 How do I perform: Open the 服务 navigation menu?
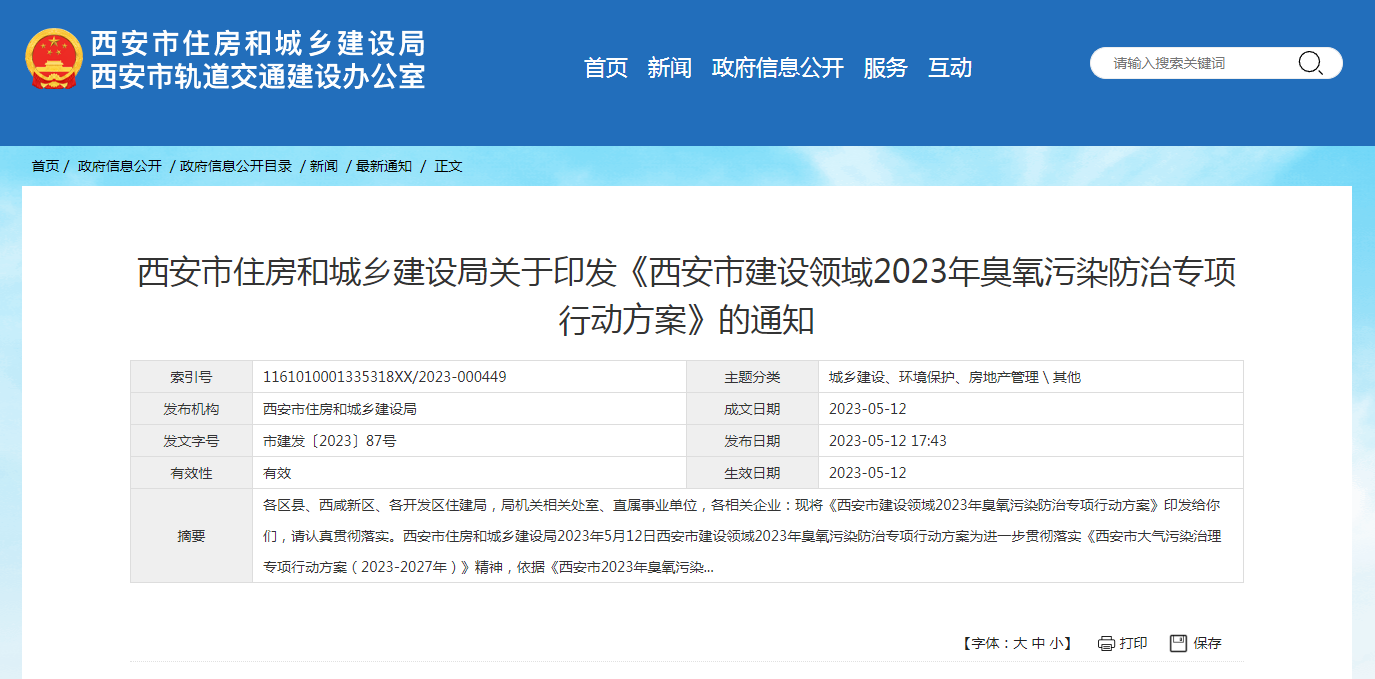[x=885, y=68]
